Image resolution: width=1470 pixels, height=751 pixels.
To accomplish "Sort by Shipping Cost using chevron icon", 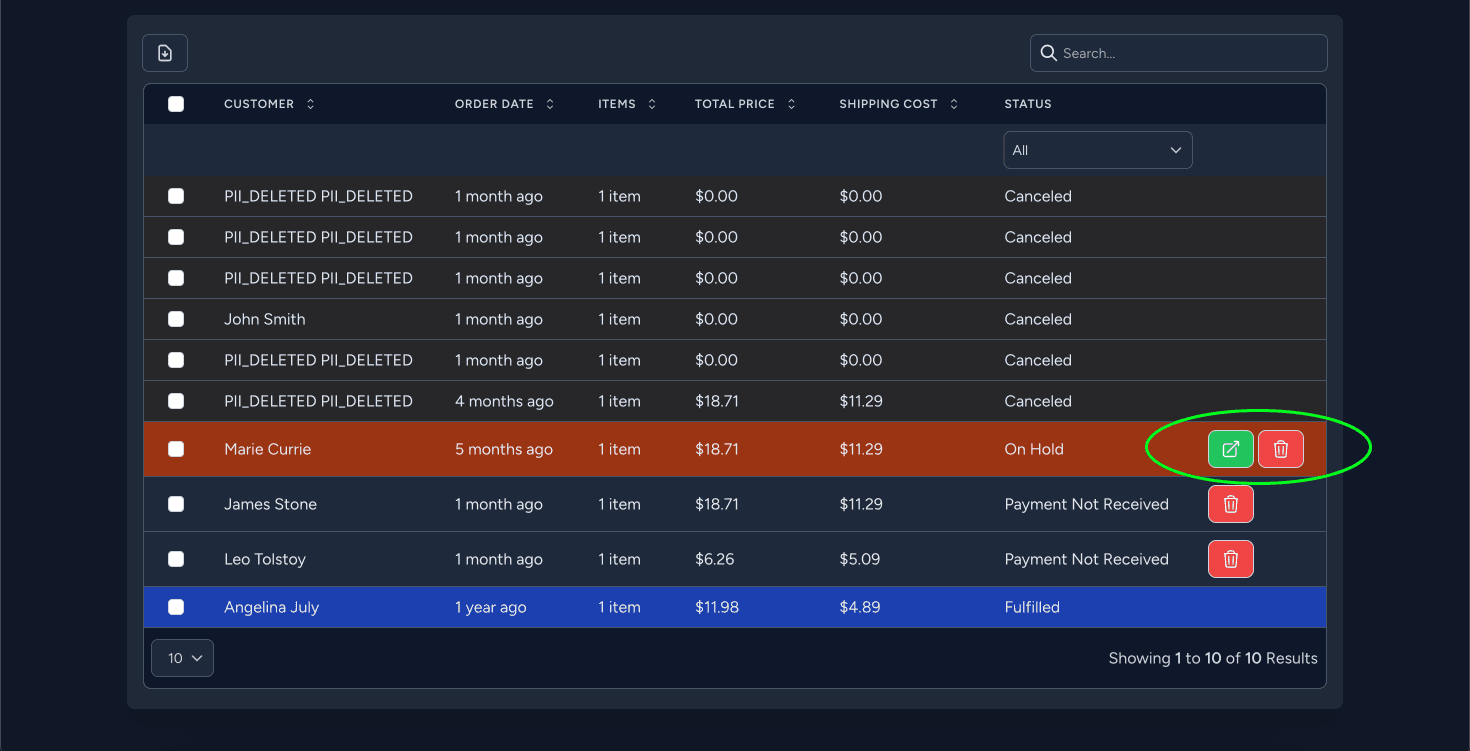I will pos(953,103).
